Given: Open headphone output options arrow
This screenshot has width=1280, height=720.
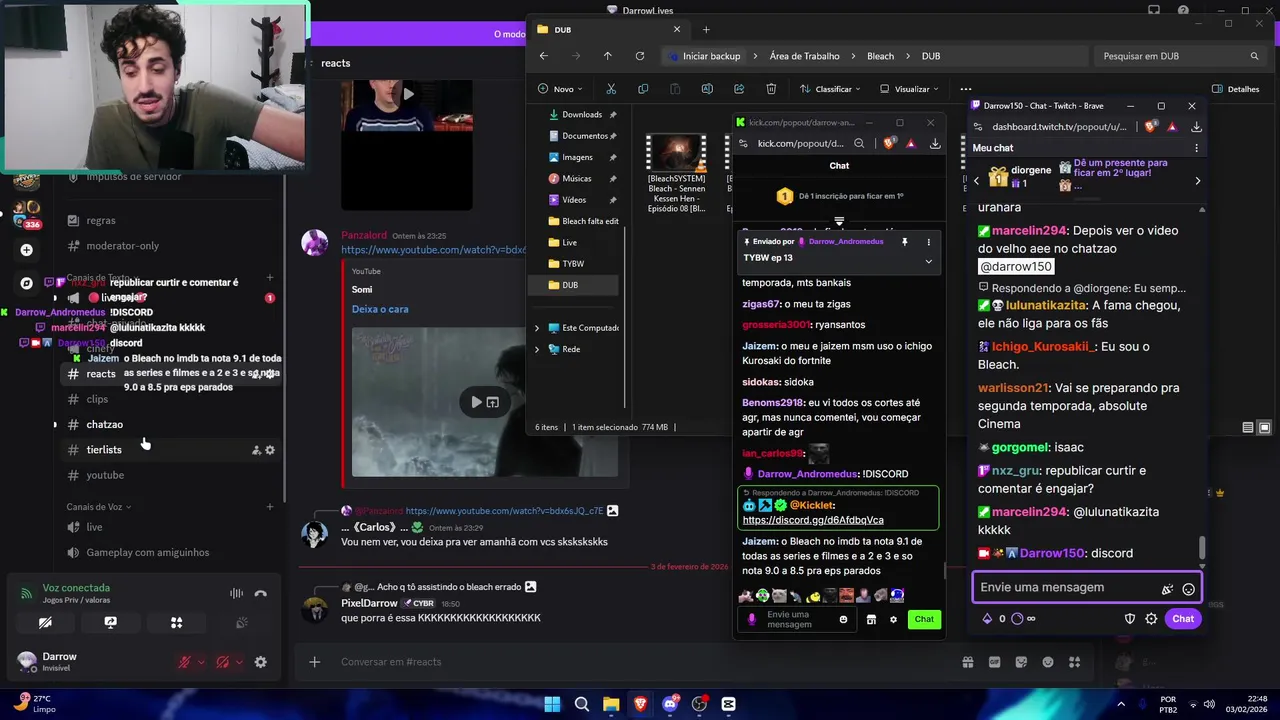Looking at the screenshot, I should 240,662.
